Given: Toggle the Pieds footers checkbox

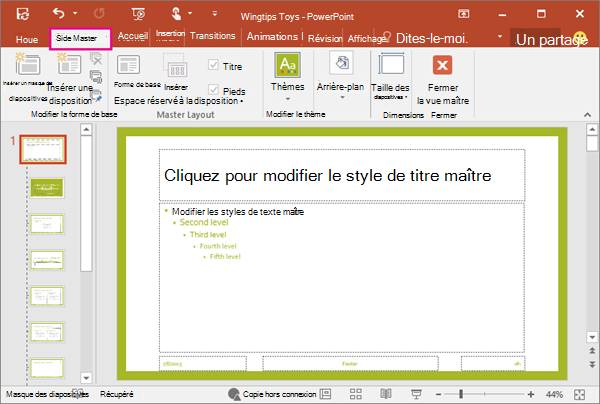Looking at the screenshot, I should pos(213,90).
